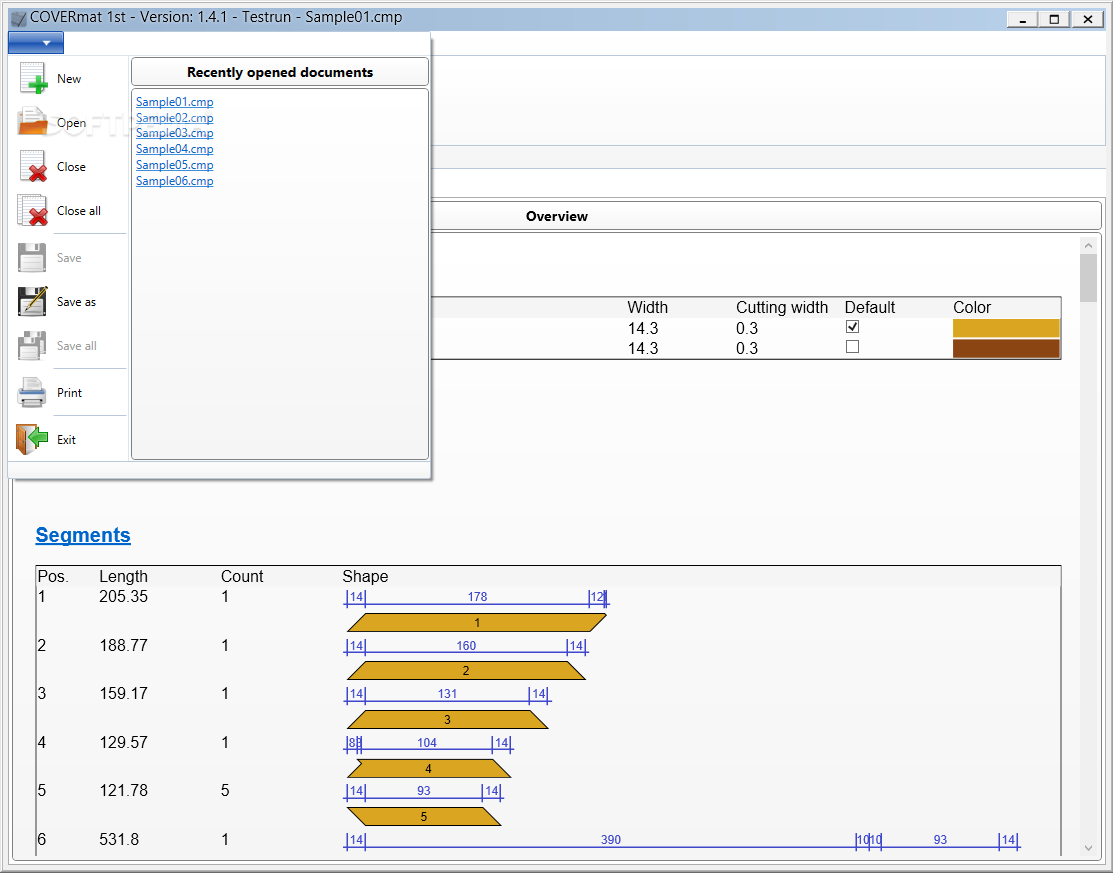This screenshot has height=873, width=1113.
Task: Click the Close all documents icon
Action: [x=33, y=210]
